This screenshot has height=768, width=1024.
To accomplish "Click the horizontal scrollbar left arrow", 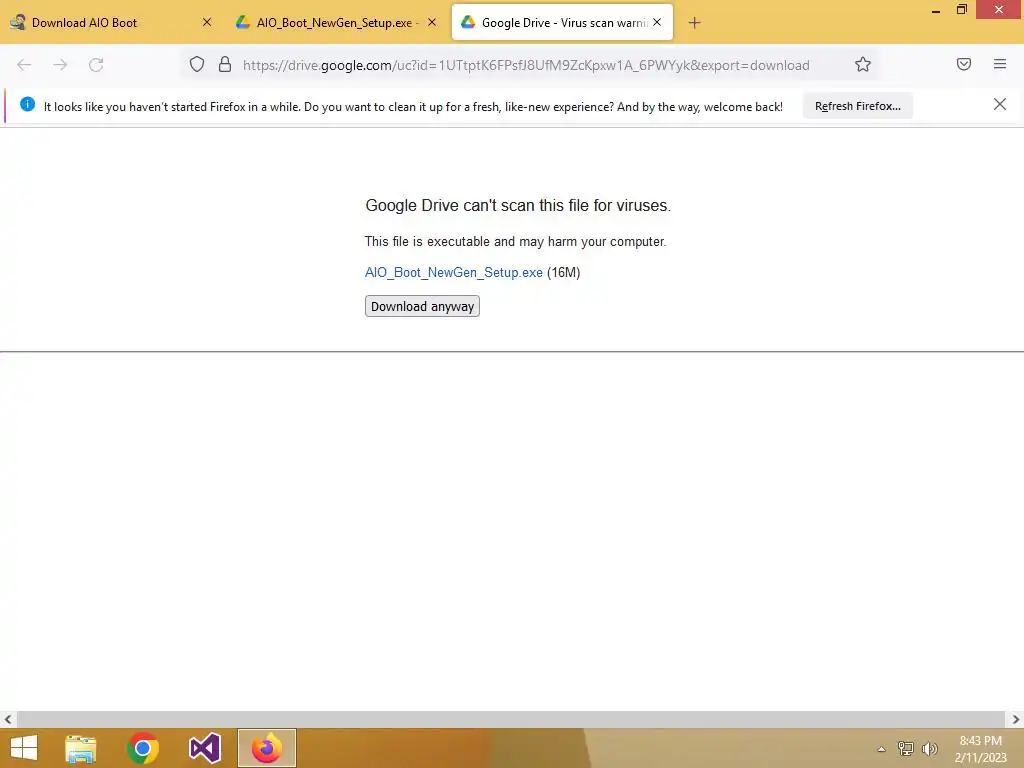I will [x=8, y=720].
